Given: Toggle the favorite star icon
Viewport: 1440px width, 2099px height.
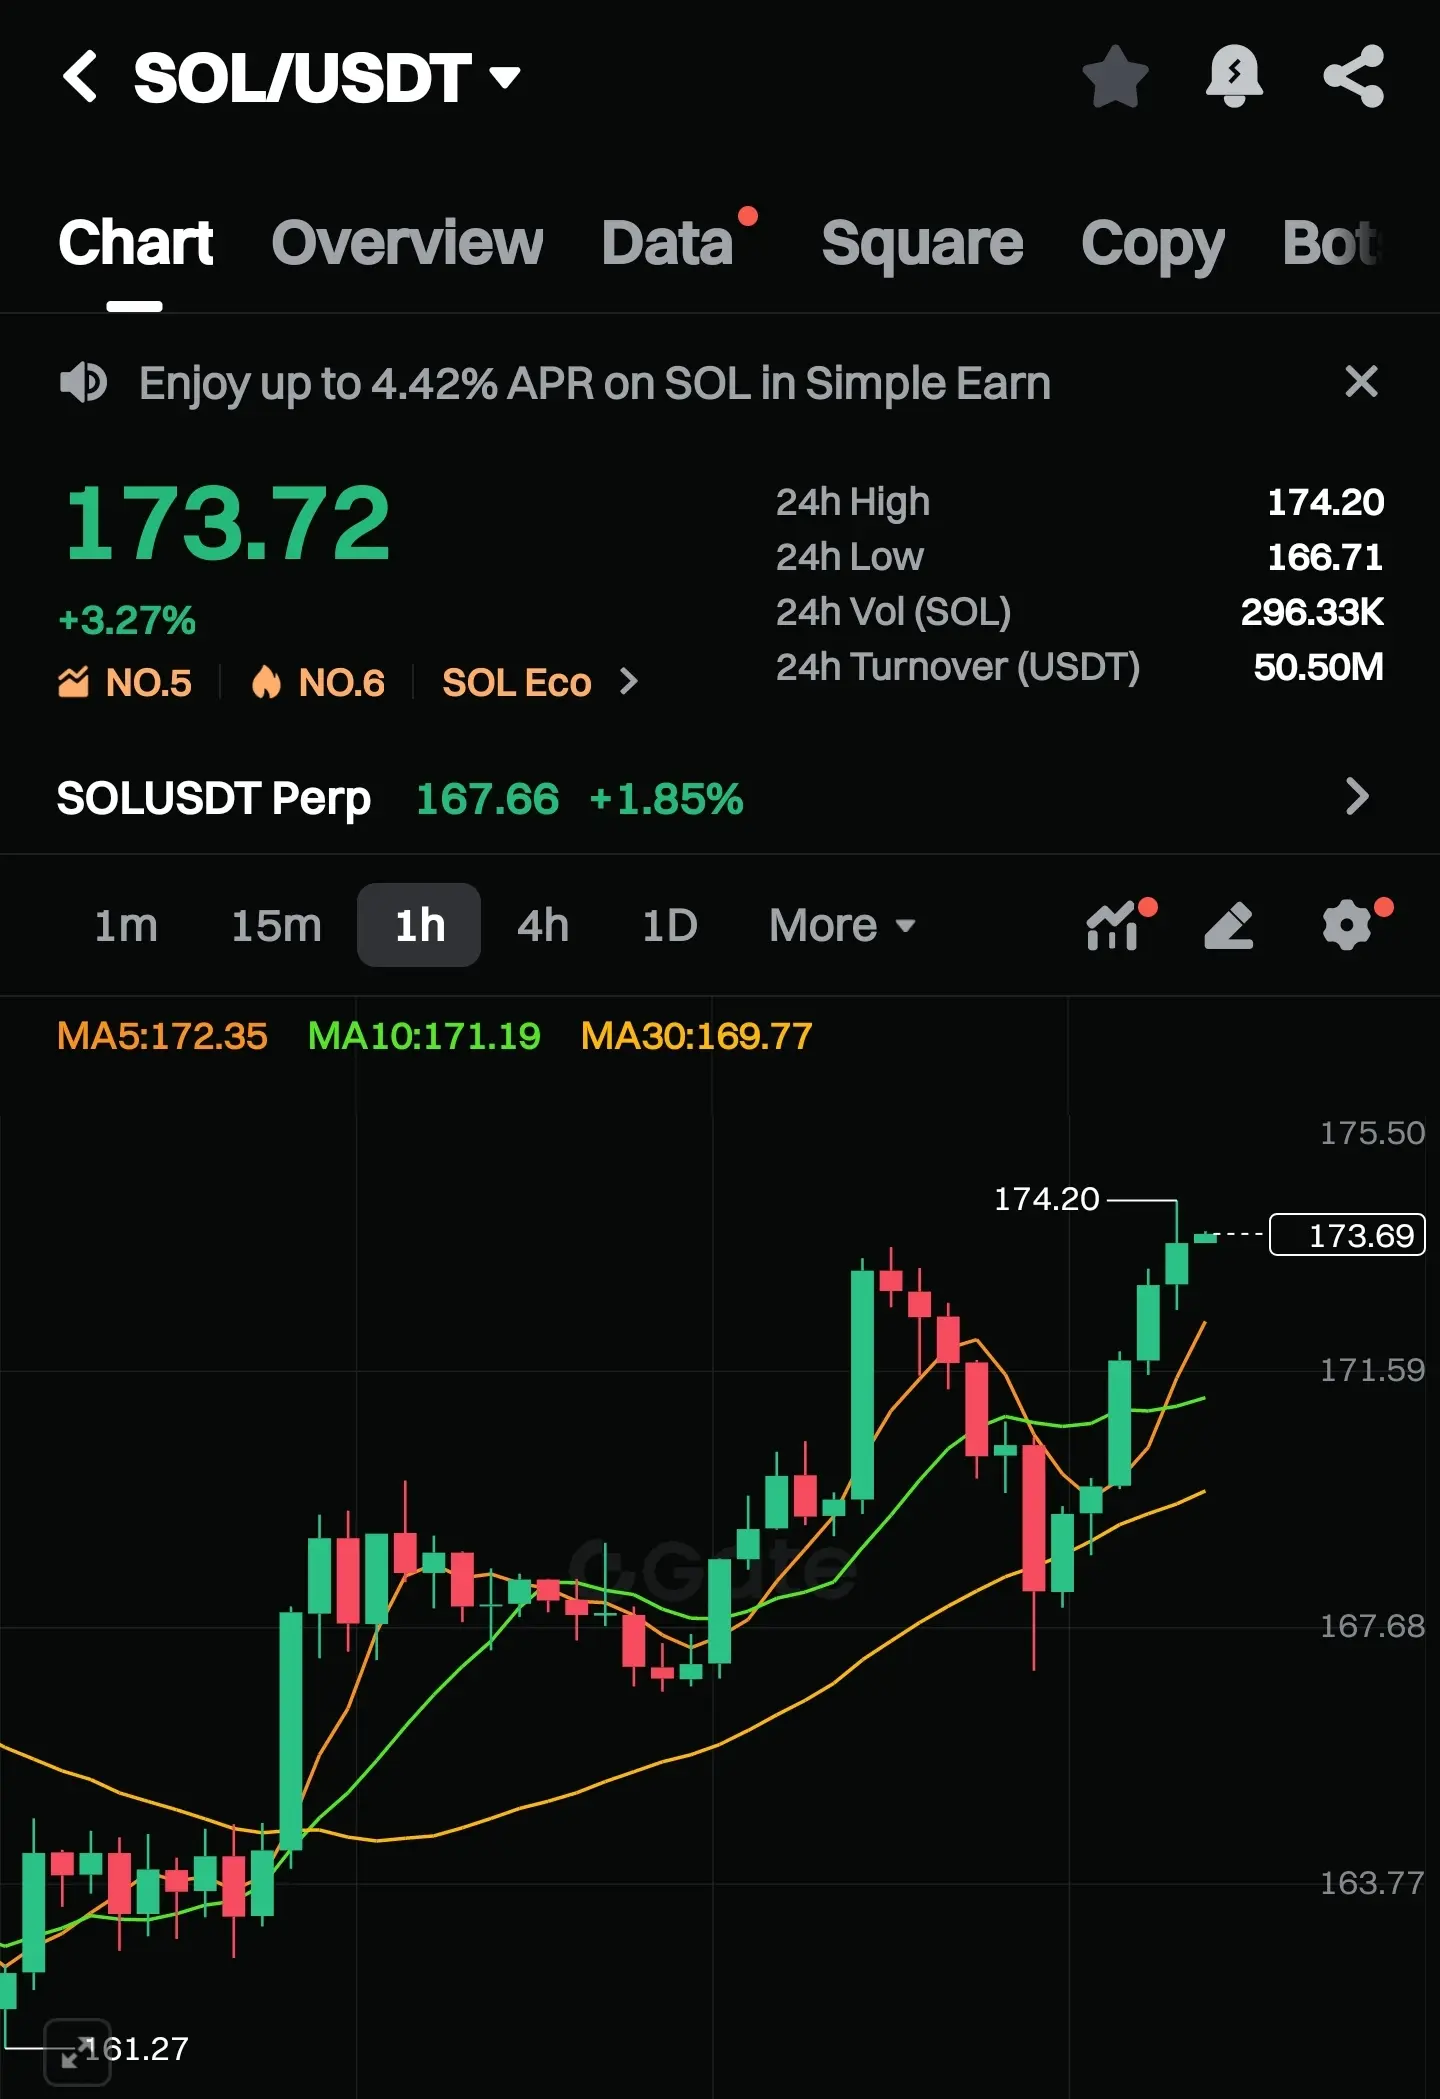Looking at the screenshot, I should click(x=1115, y=77).
